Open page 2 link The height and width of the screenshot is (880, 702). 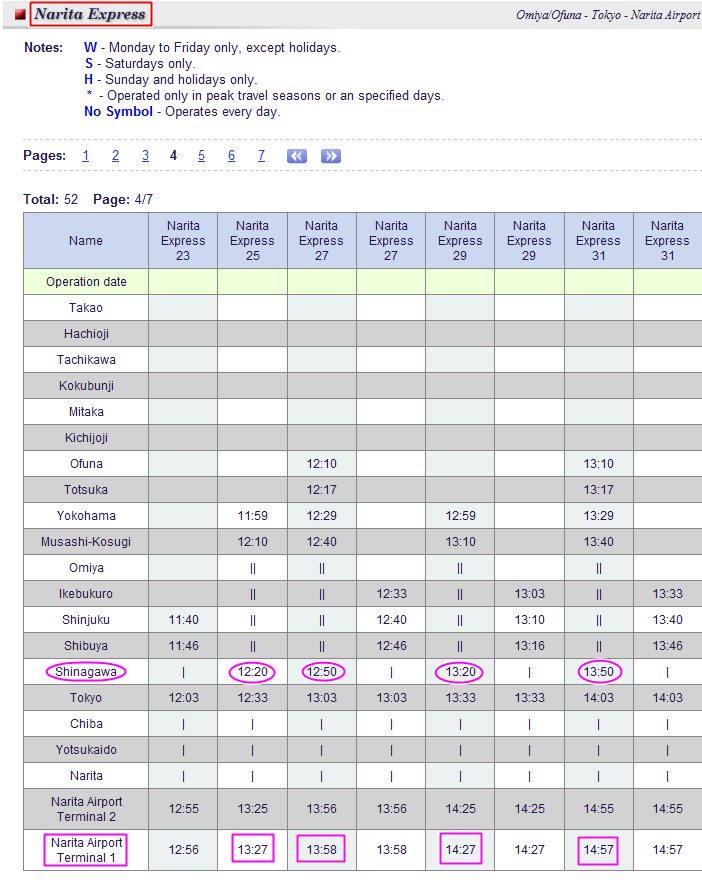click(x=115, y=155)
